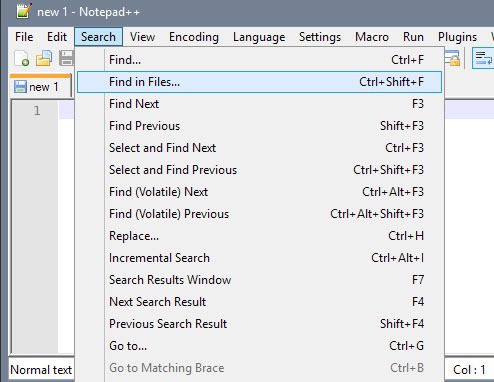Open Search Results Window
Image resolution: width=494 pixels, height=382 pixels.
259,280
